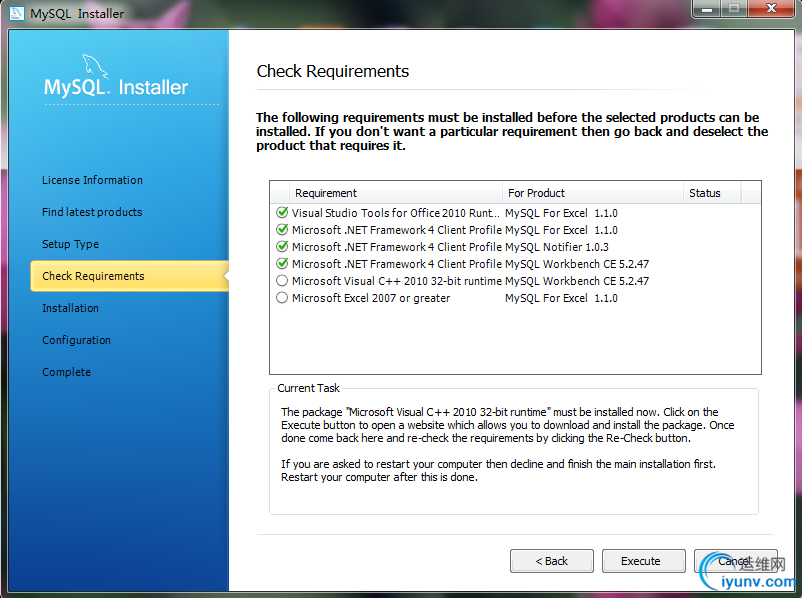Close the MySQL Installer window
The height and width of the screenshot is (598, 802).
(x=771, y=9)
